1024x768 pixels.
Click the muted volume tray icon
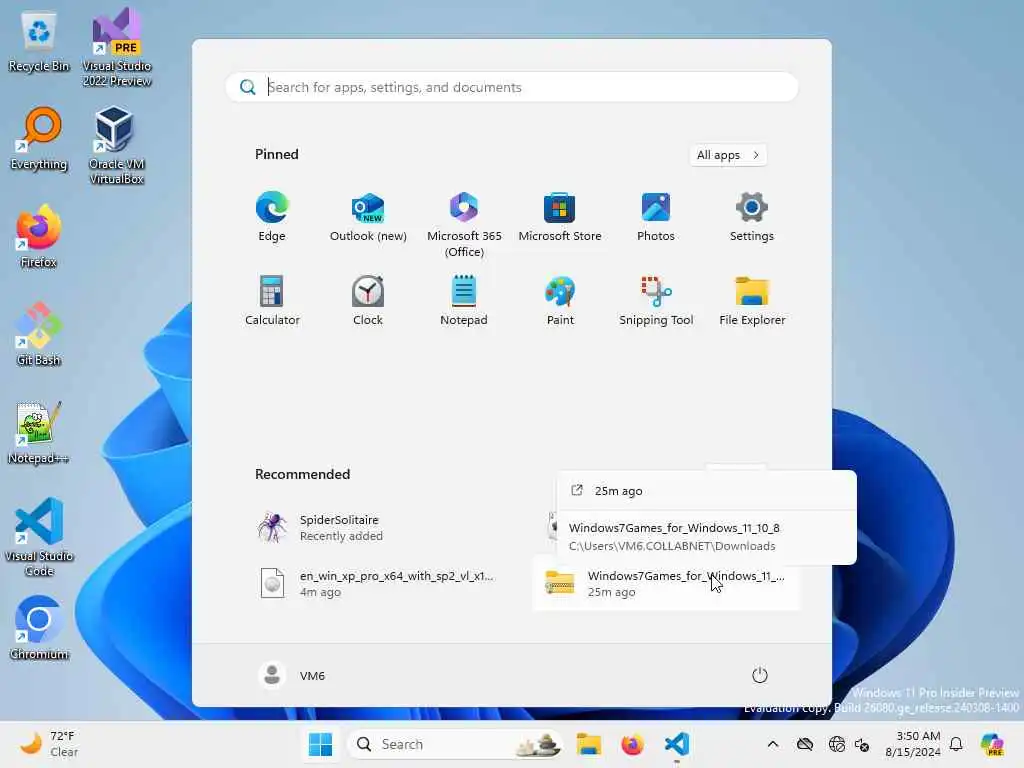pyautogui.click(x=862, y=744)
